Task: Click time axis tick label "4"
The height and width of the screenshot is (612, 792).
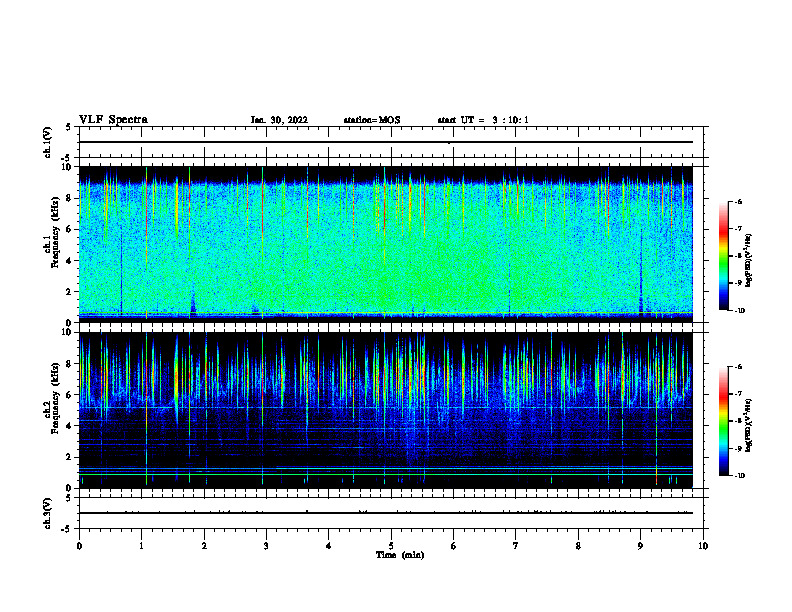Action: pyautogui.click(x=329, y=546)
